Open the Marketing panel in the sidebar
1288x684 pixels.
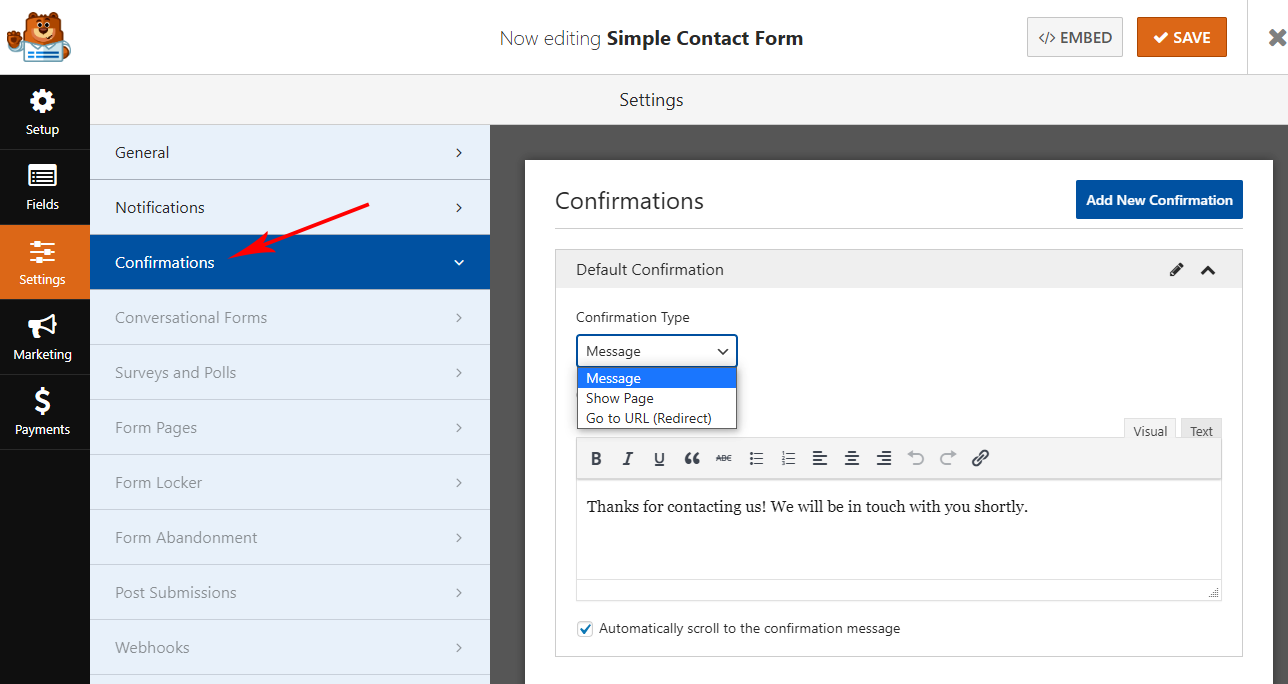tap(42, 337)
